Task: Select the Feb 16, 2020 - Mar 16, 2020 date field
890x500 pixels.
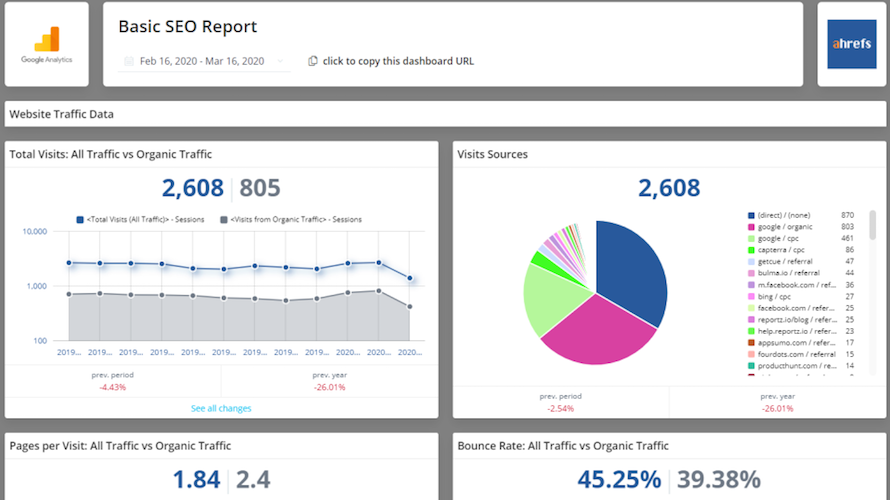Action: (x=204, y=61)
